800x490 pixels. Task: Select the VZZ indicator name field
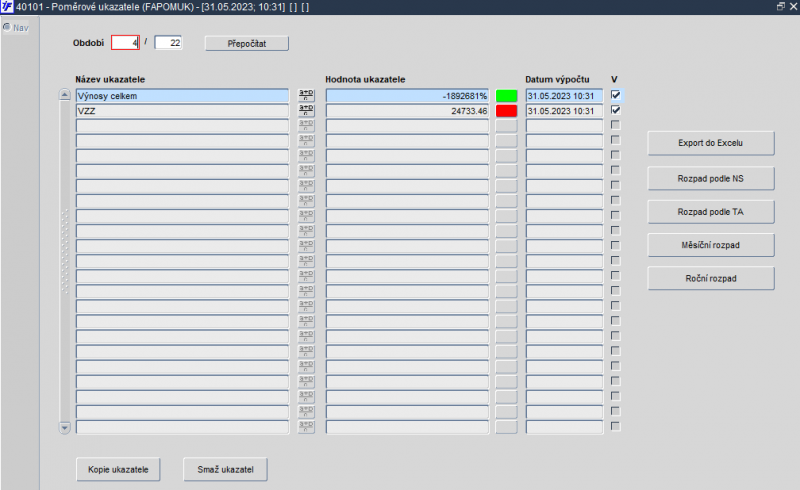(183, 111)
